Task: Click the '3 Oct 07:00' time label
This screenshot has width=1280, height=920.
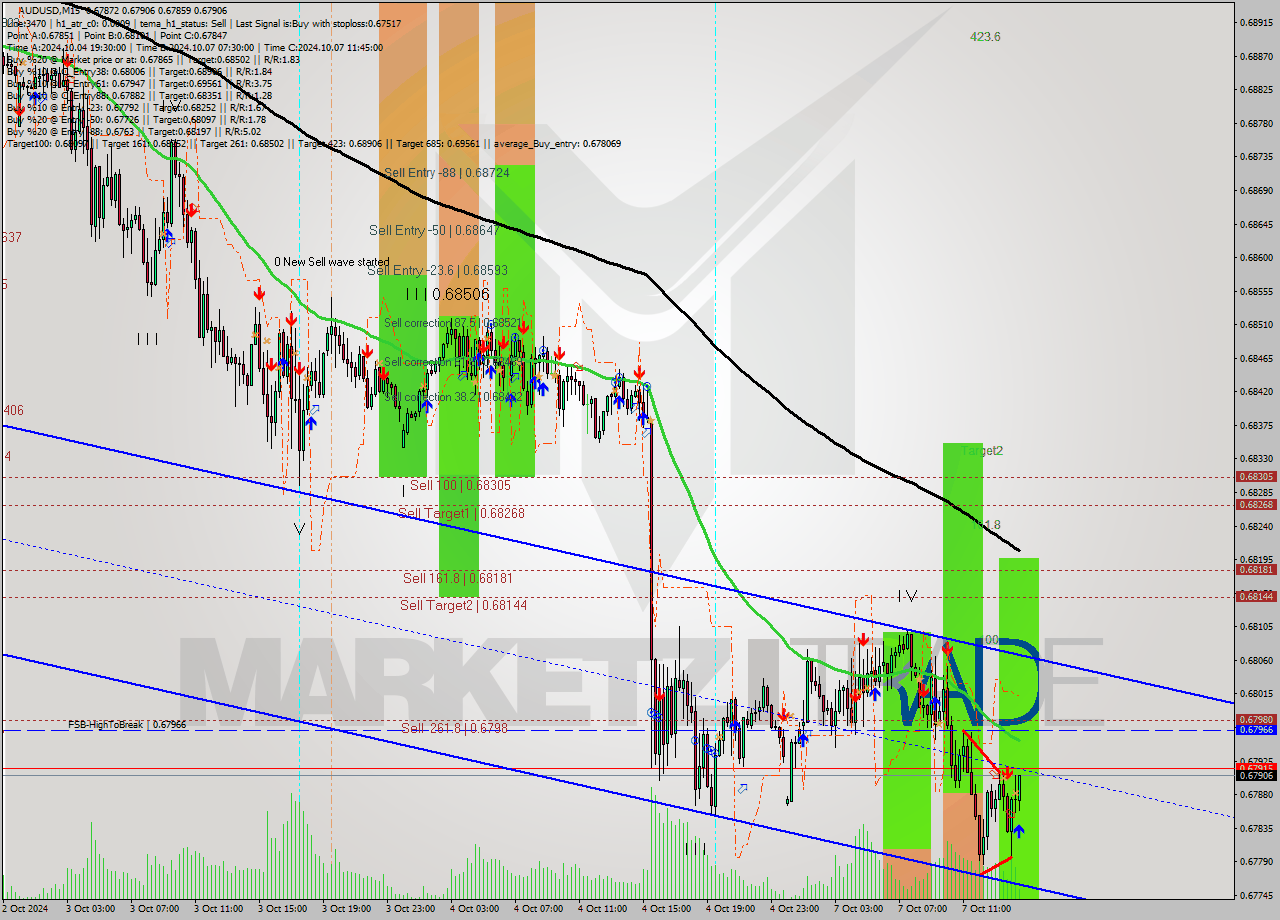Action: [153, 910]
